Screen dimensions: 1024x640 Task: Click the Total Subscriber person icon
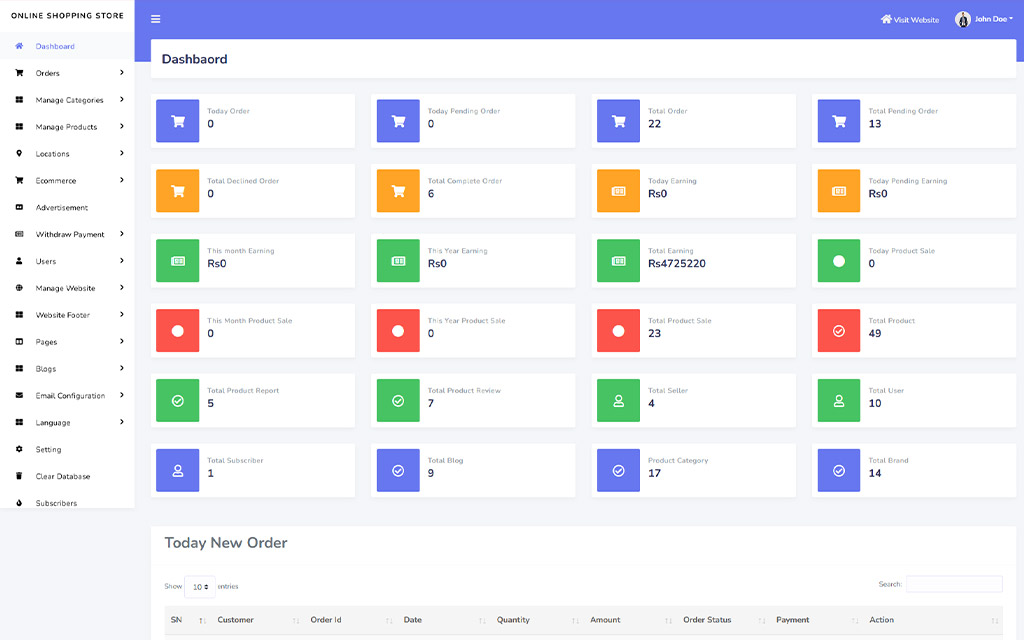(x=178, y=470)
